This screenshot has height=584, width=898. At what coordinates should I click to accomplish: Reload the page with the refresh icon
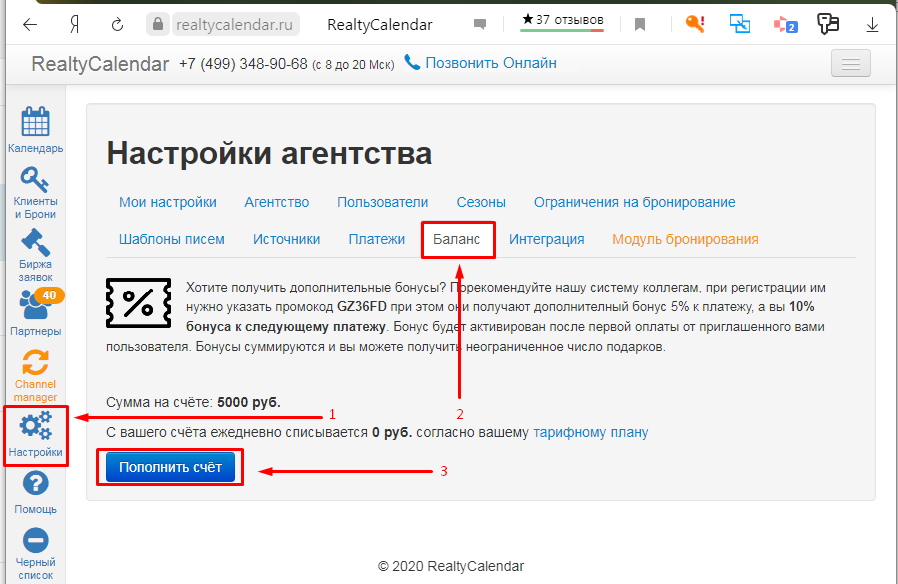(117, 25)
